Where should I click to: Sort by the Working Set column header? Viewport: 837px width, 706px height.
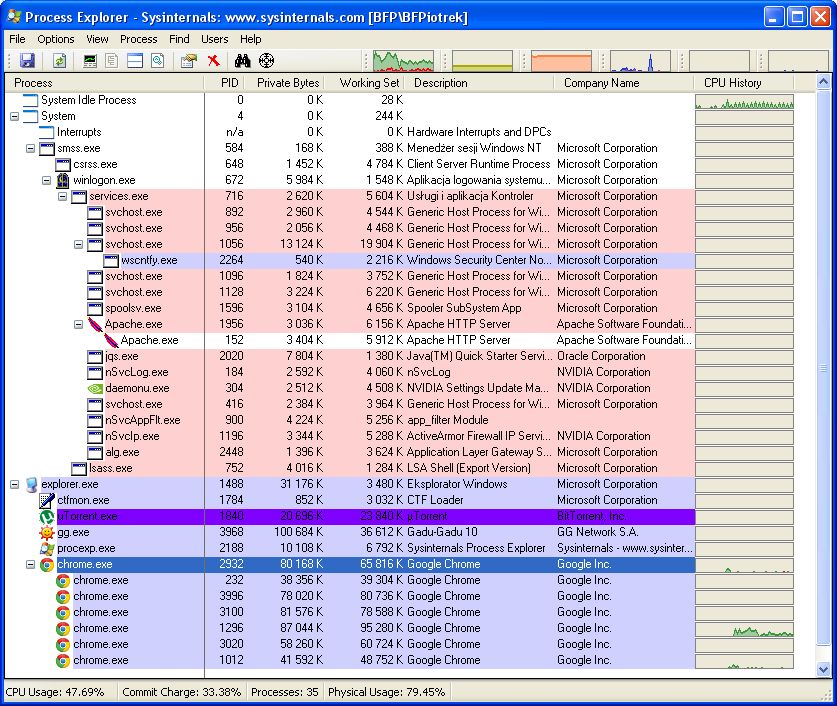coord(363,83)
